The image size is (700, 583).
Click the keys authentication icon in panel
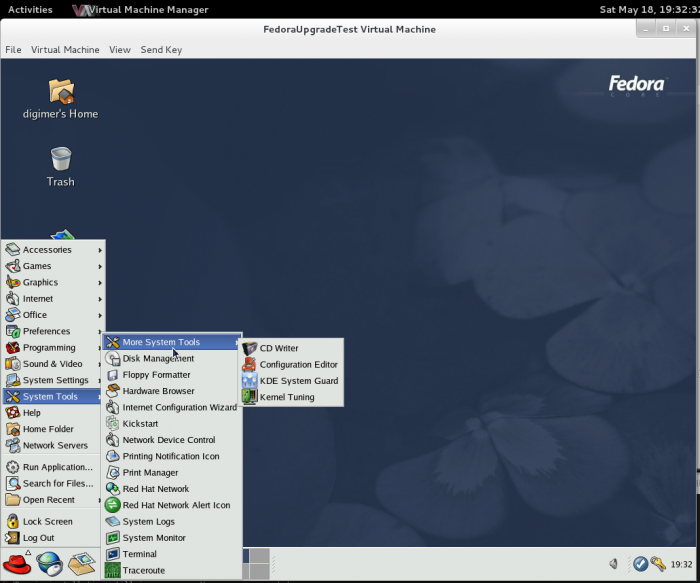[658, 564]
